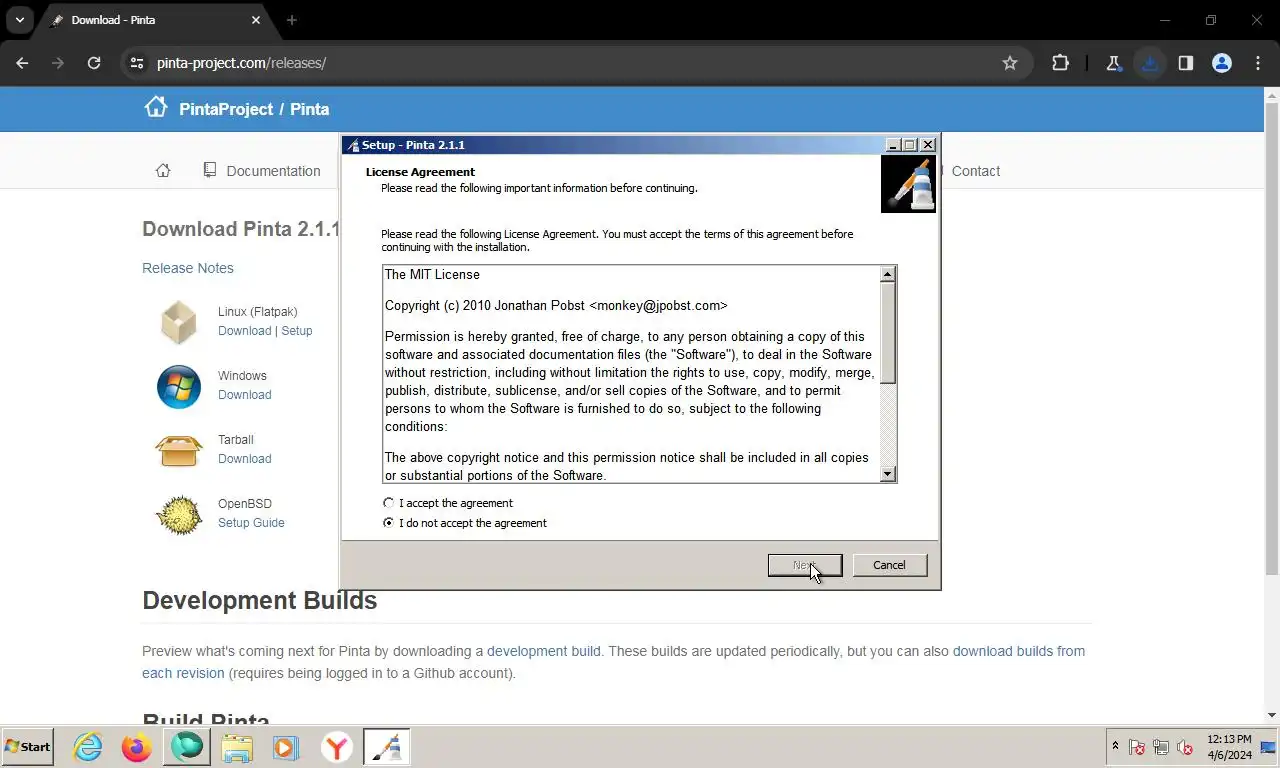
Task: Toggle the browser side panel
Action: (x=1186, y=63)
